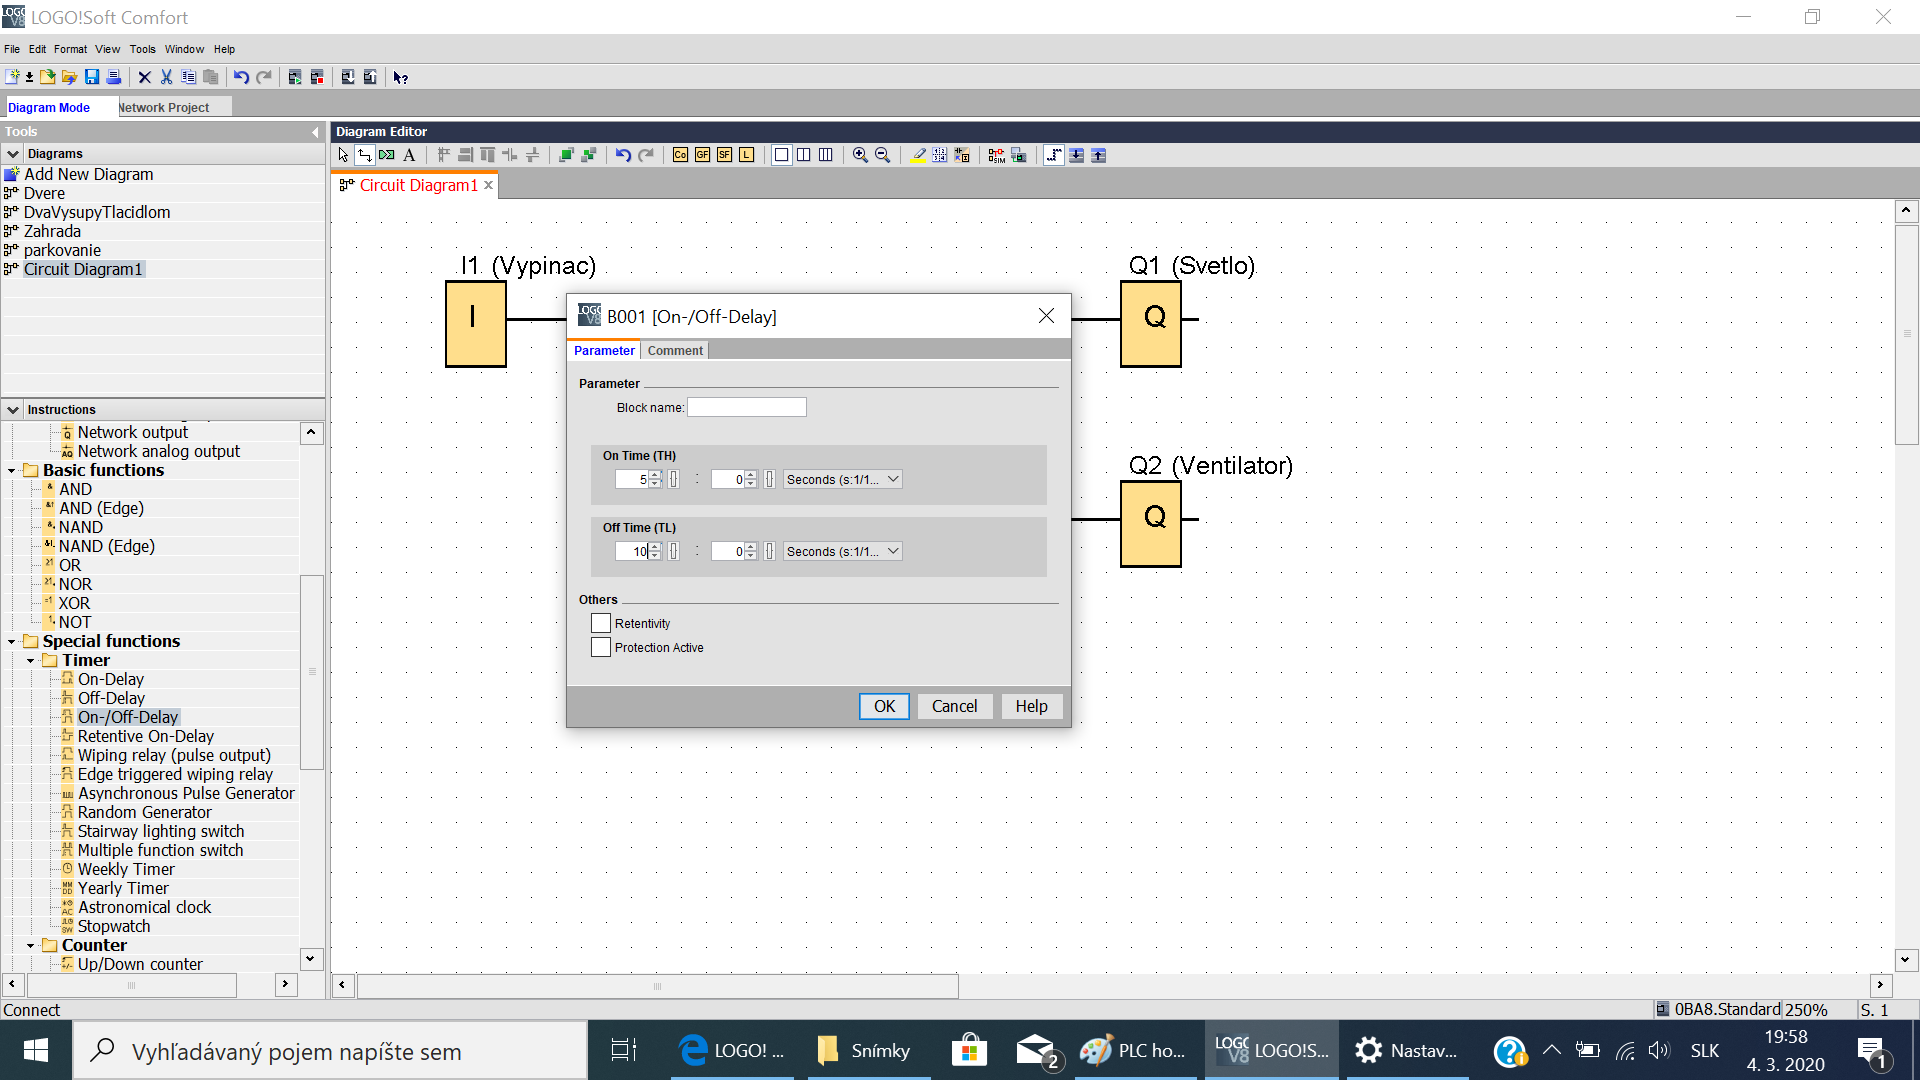Open the Tools menu
This screenshot has height=1080, width=1920.
point(142,49)
